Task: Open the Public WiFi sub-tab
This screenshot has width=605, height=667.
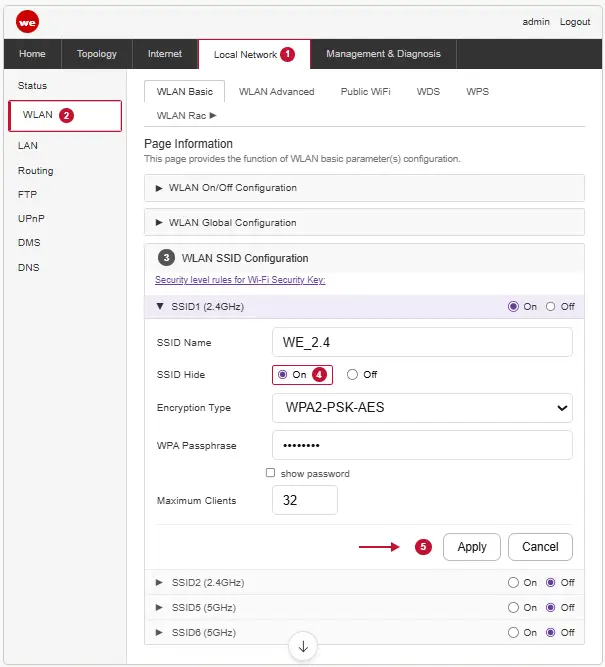Action: click(x=365, y=91)
